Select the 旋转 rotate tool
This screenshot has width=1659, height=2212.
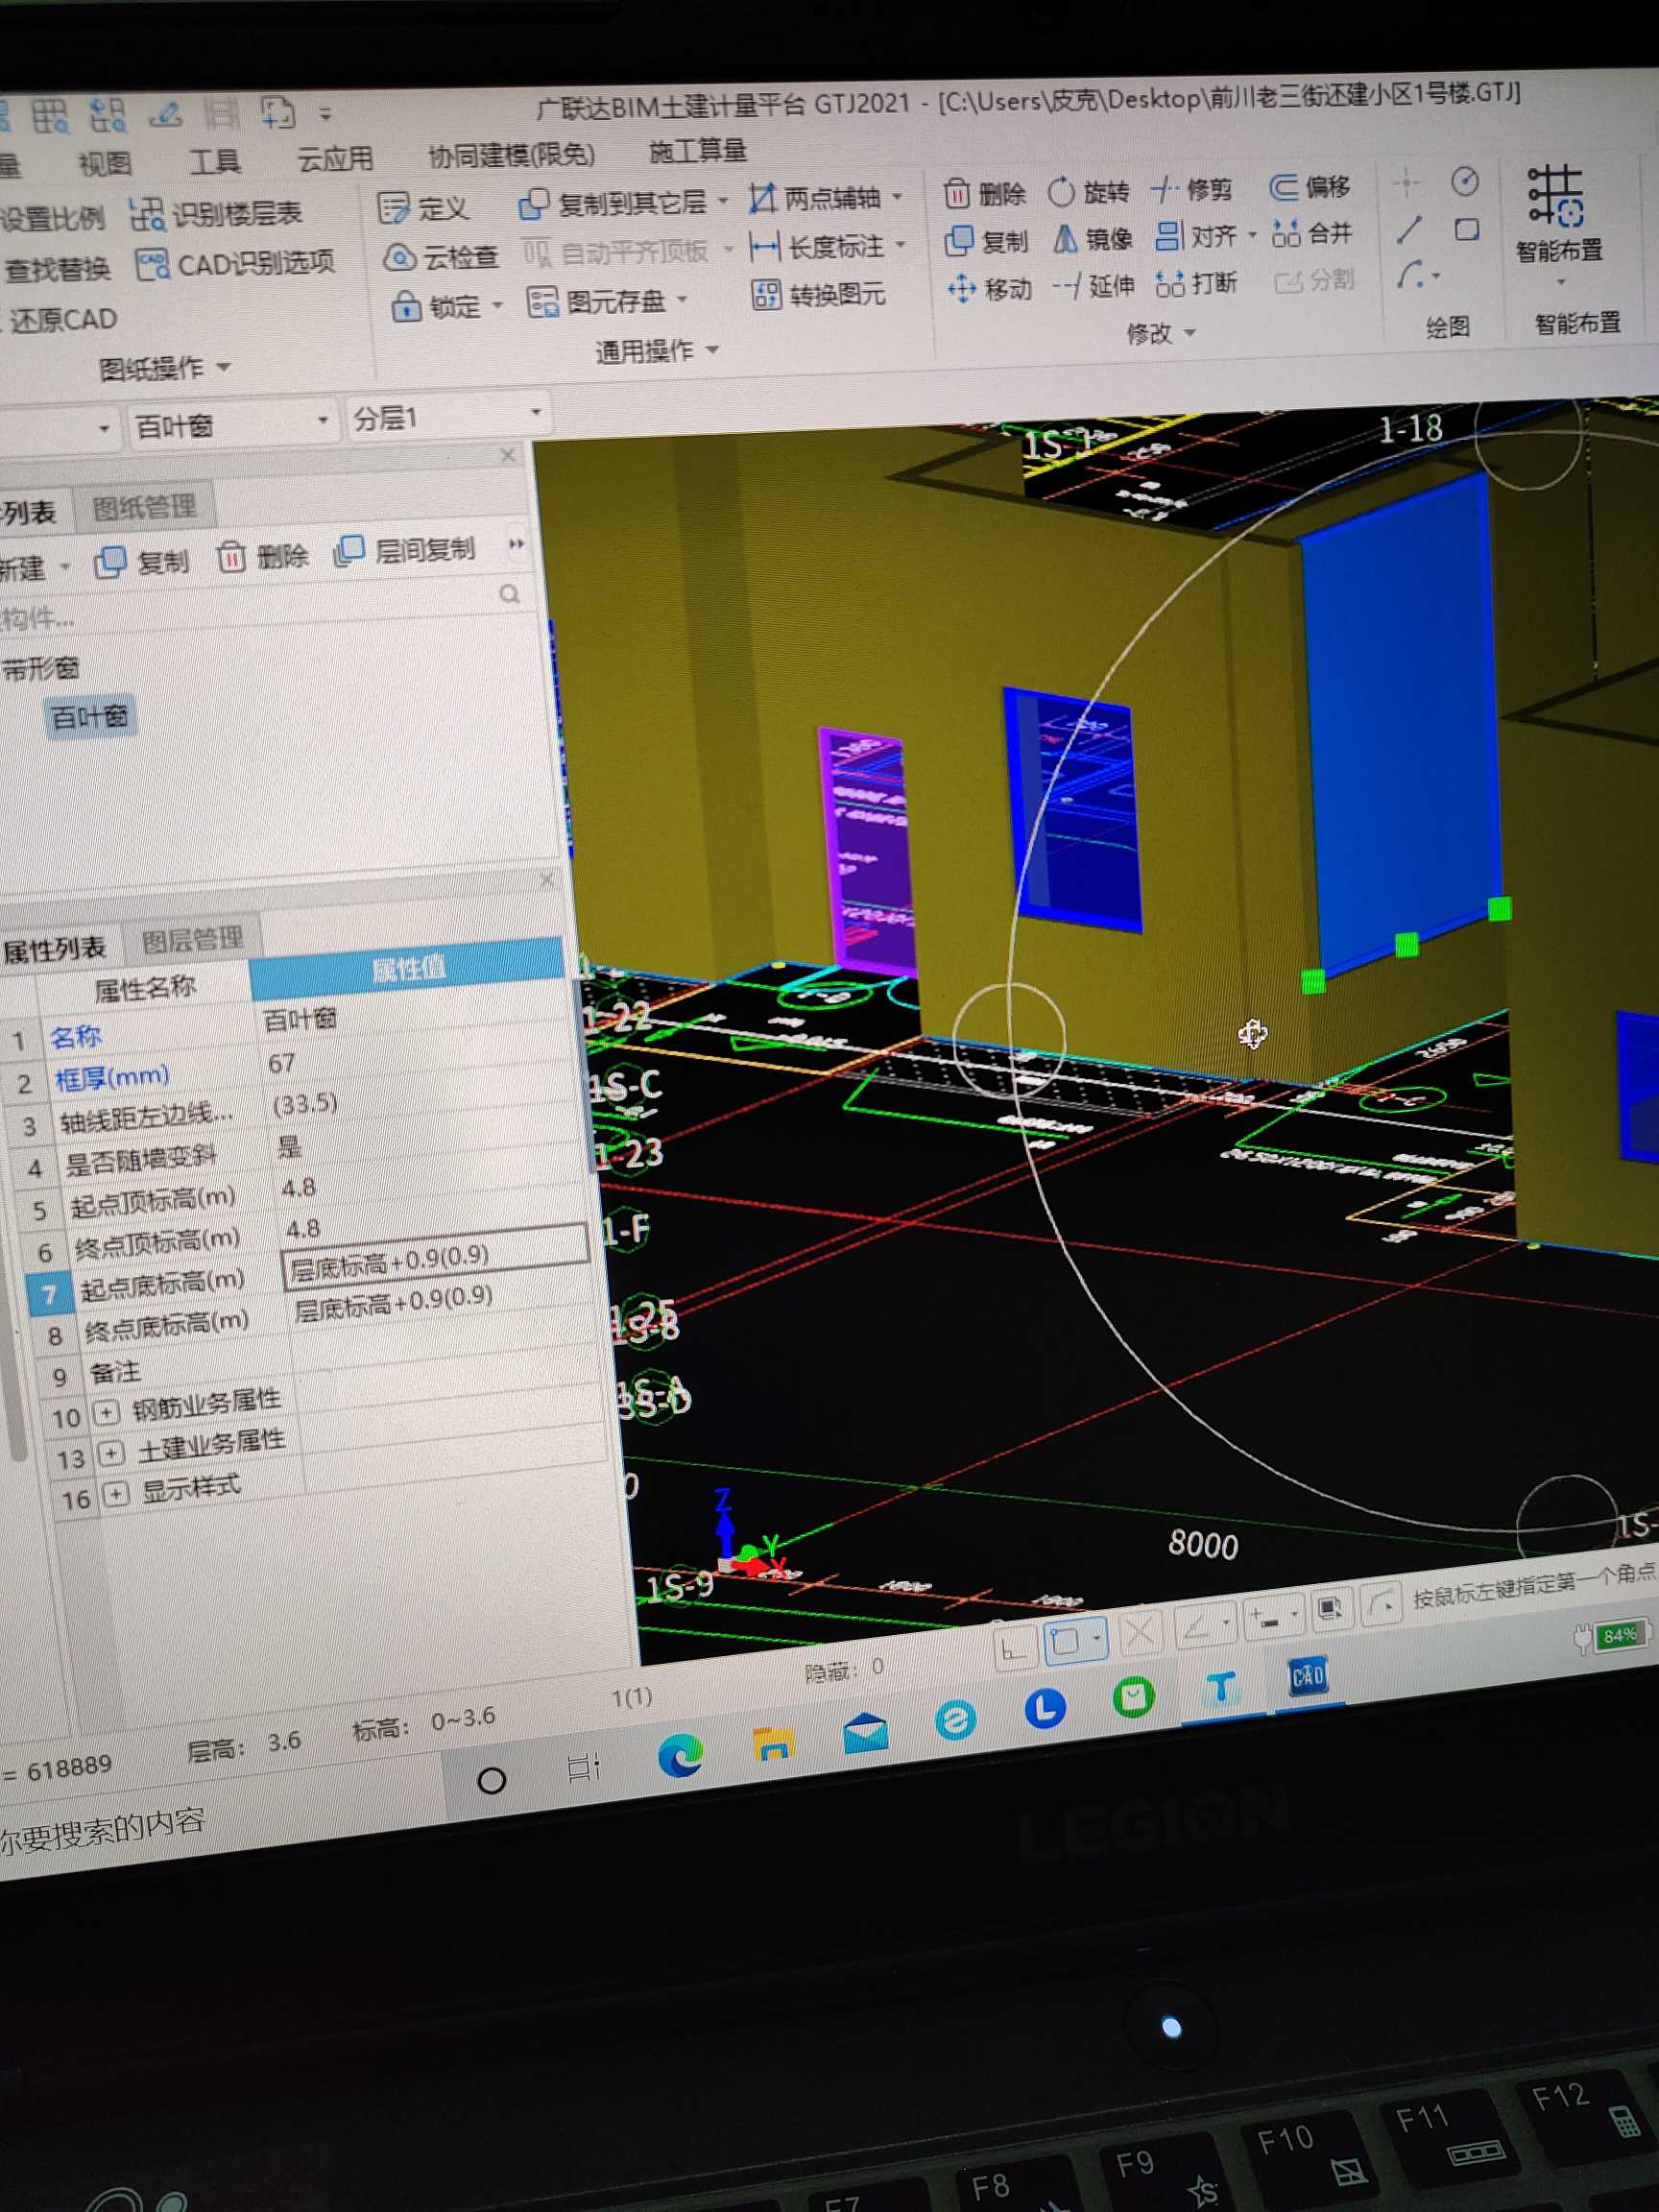1089,191
